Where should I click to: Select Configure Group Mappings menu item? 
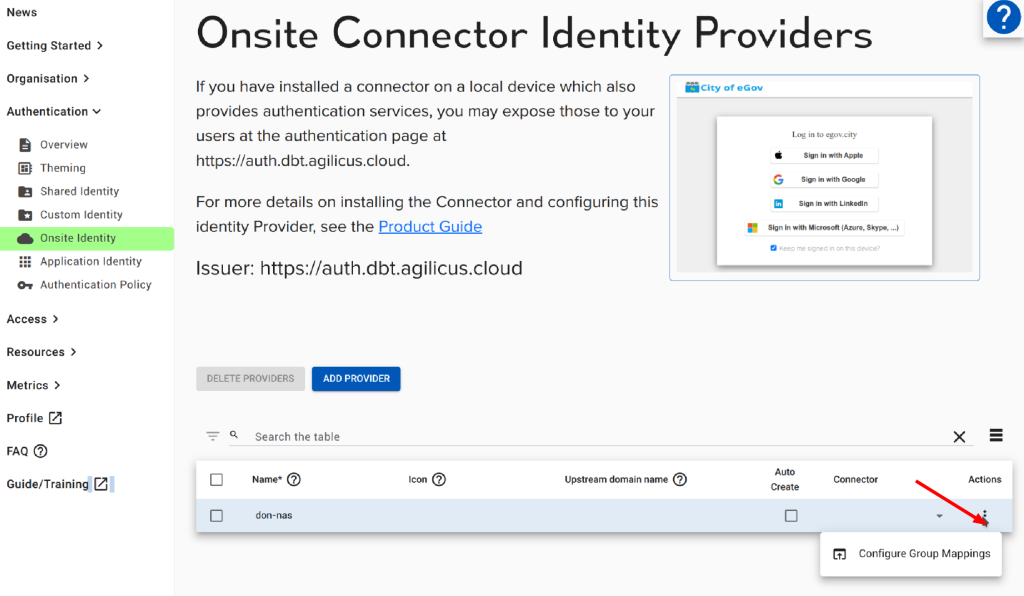[911, 554]
